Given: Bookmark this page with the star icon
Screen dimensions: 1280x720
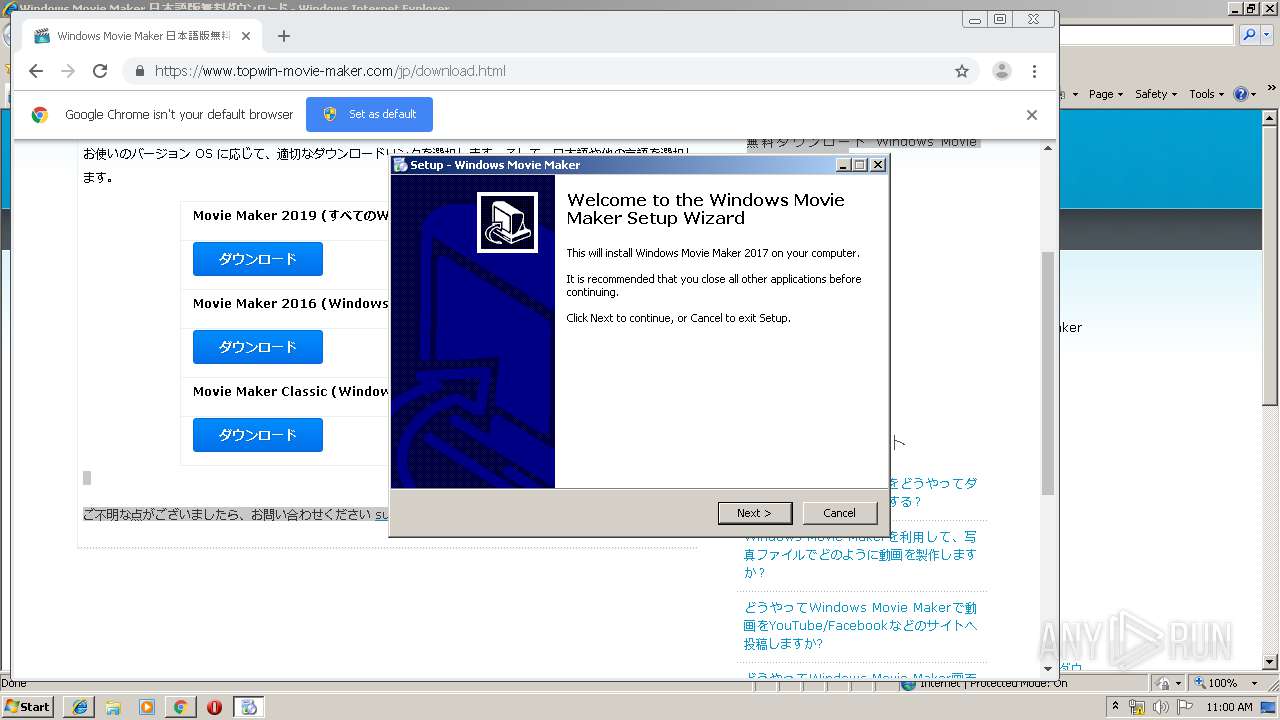Looking at the screenshot, I should (x=962, y=71).
